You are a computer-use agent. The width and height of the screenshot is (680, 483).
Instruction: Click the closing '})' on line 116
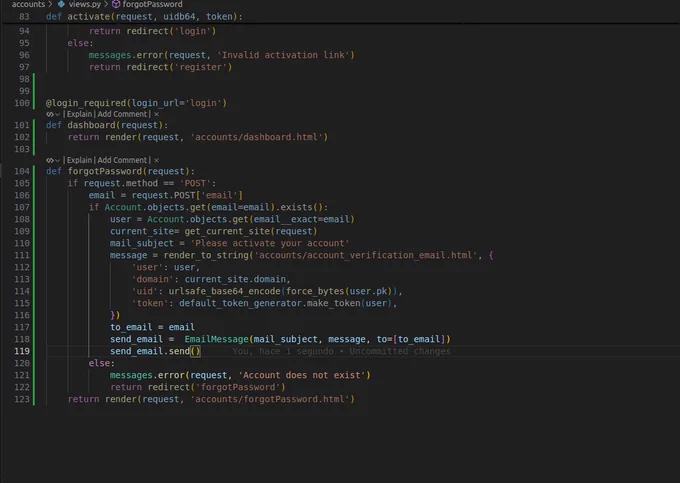click(115, 315)
